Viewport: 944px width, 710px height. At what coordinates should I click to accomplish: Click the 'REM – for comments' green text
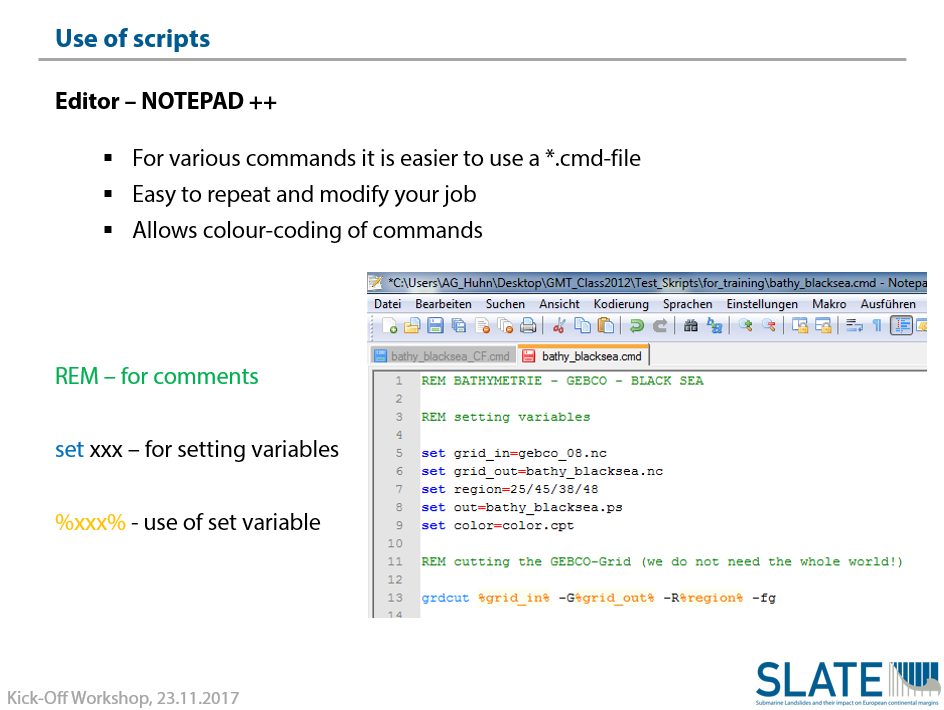157,376
